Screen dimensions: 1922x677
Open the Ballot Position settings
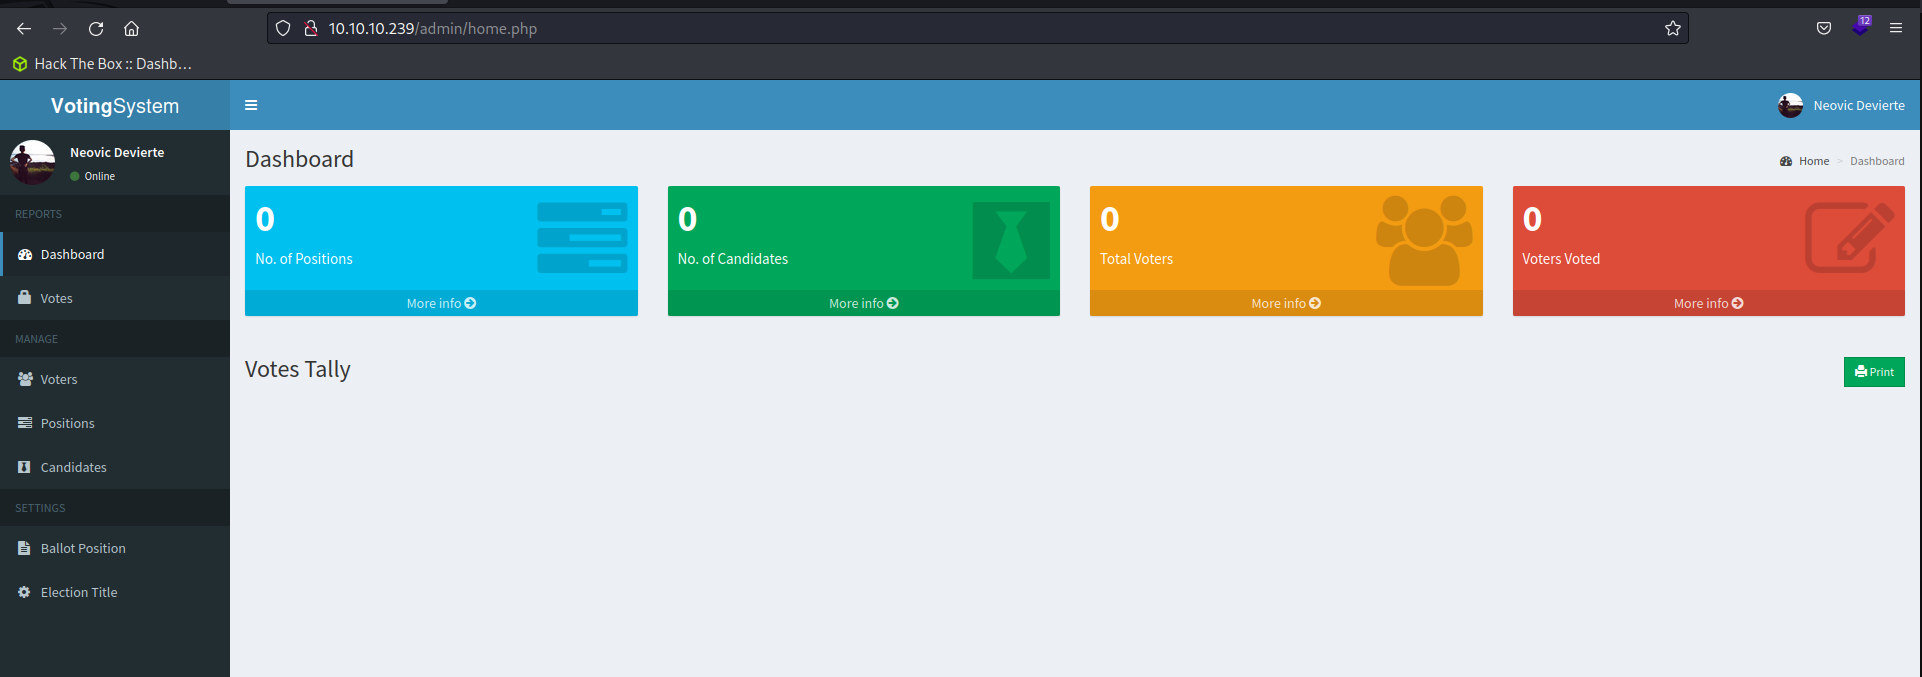115,548
